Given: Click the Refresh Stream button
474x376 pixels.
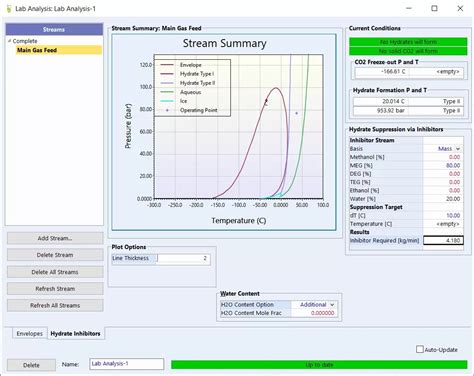Looking at the screenshot, I should click(x=55, y=289).
